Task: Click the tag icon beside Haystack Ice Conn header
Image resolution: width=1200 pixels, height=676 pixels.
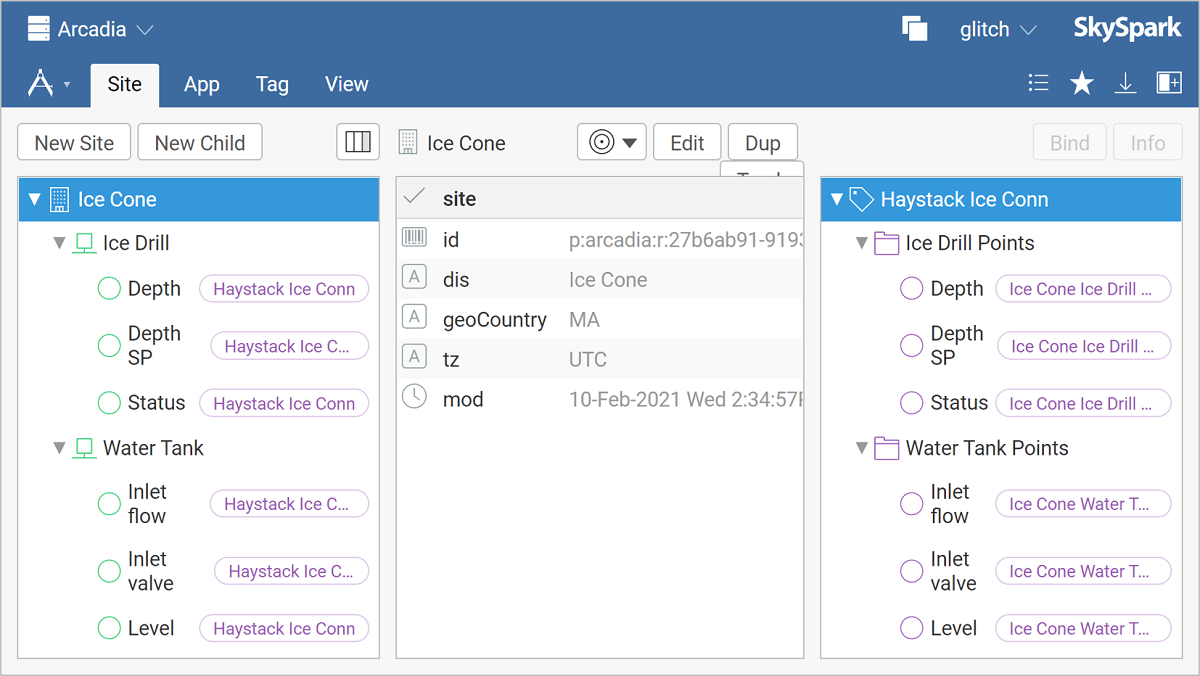Action: pyautogui.click(x=861, y=199)
